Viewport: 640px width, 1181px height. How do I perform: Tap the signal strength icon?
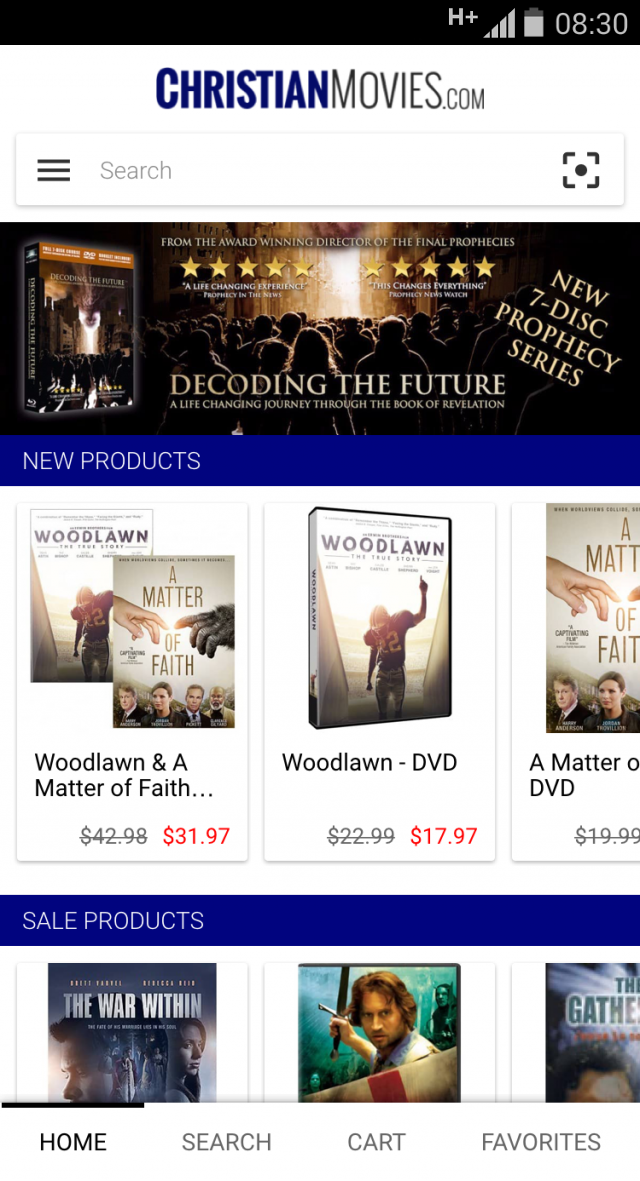(x=499, y=23)
